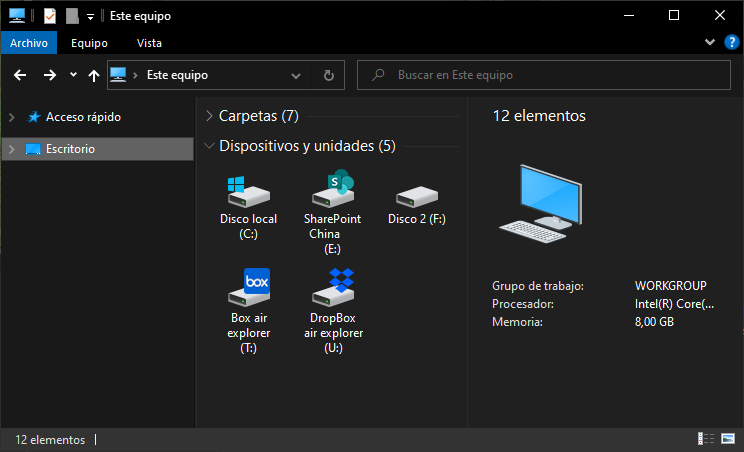Click the computer image in details pane

pyautogui.click(x=541, y=203)
